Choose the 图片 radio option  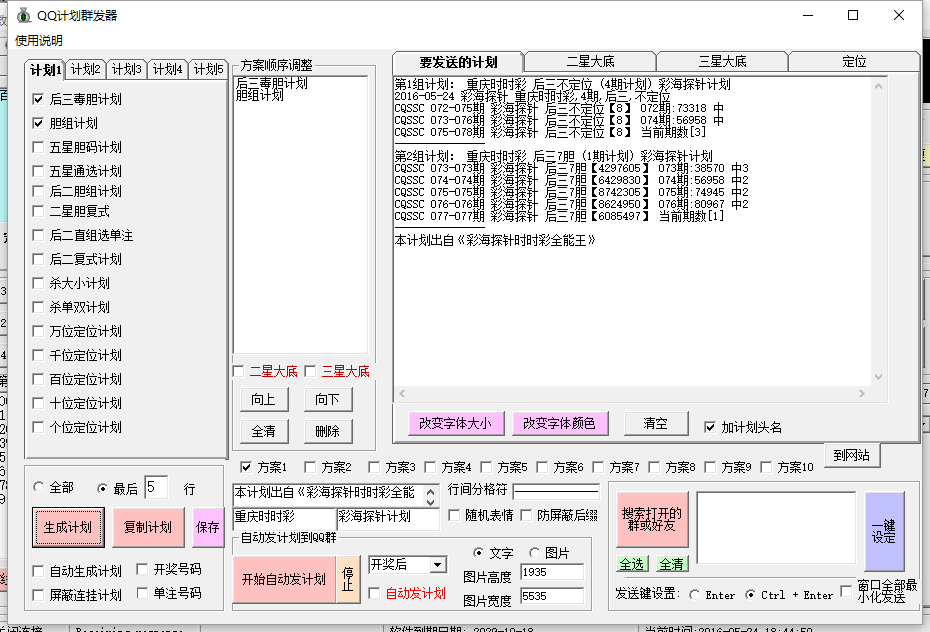(x=534, y=553)
